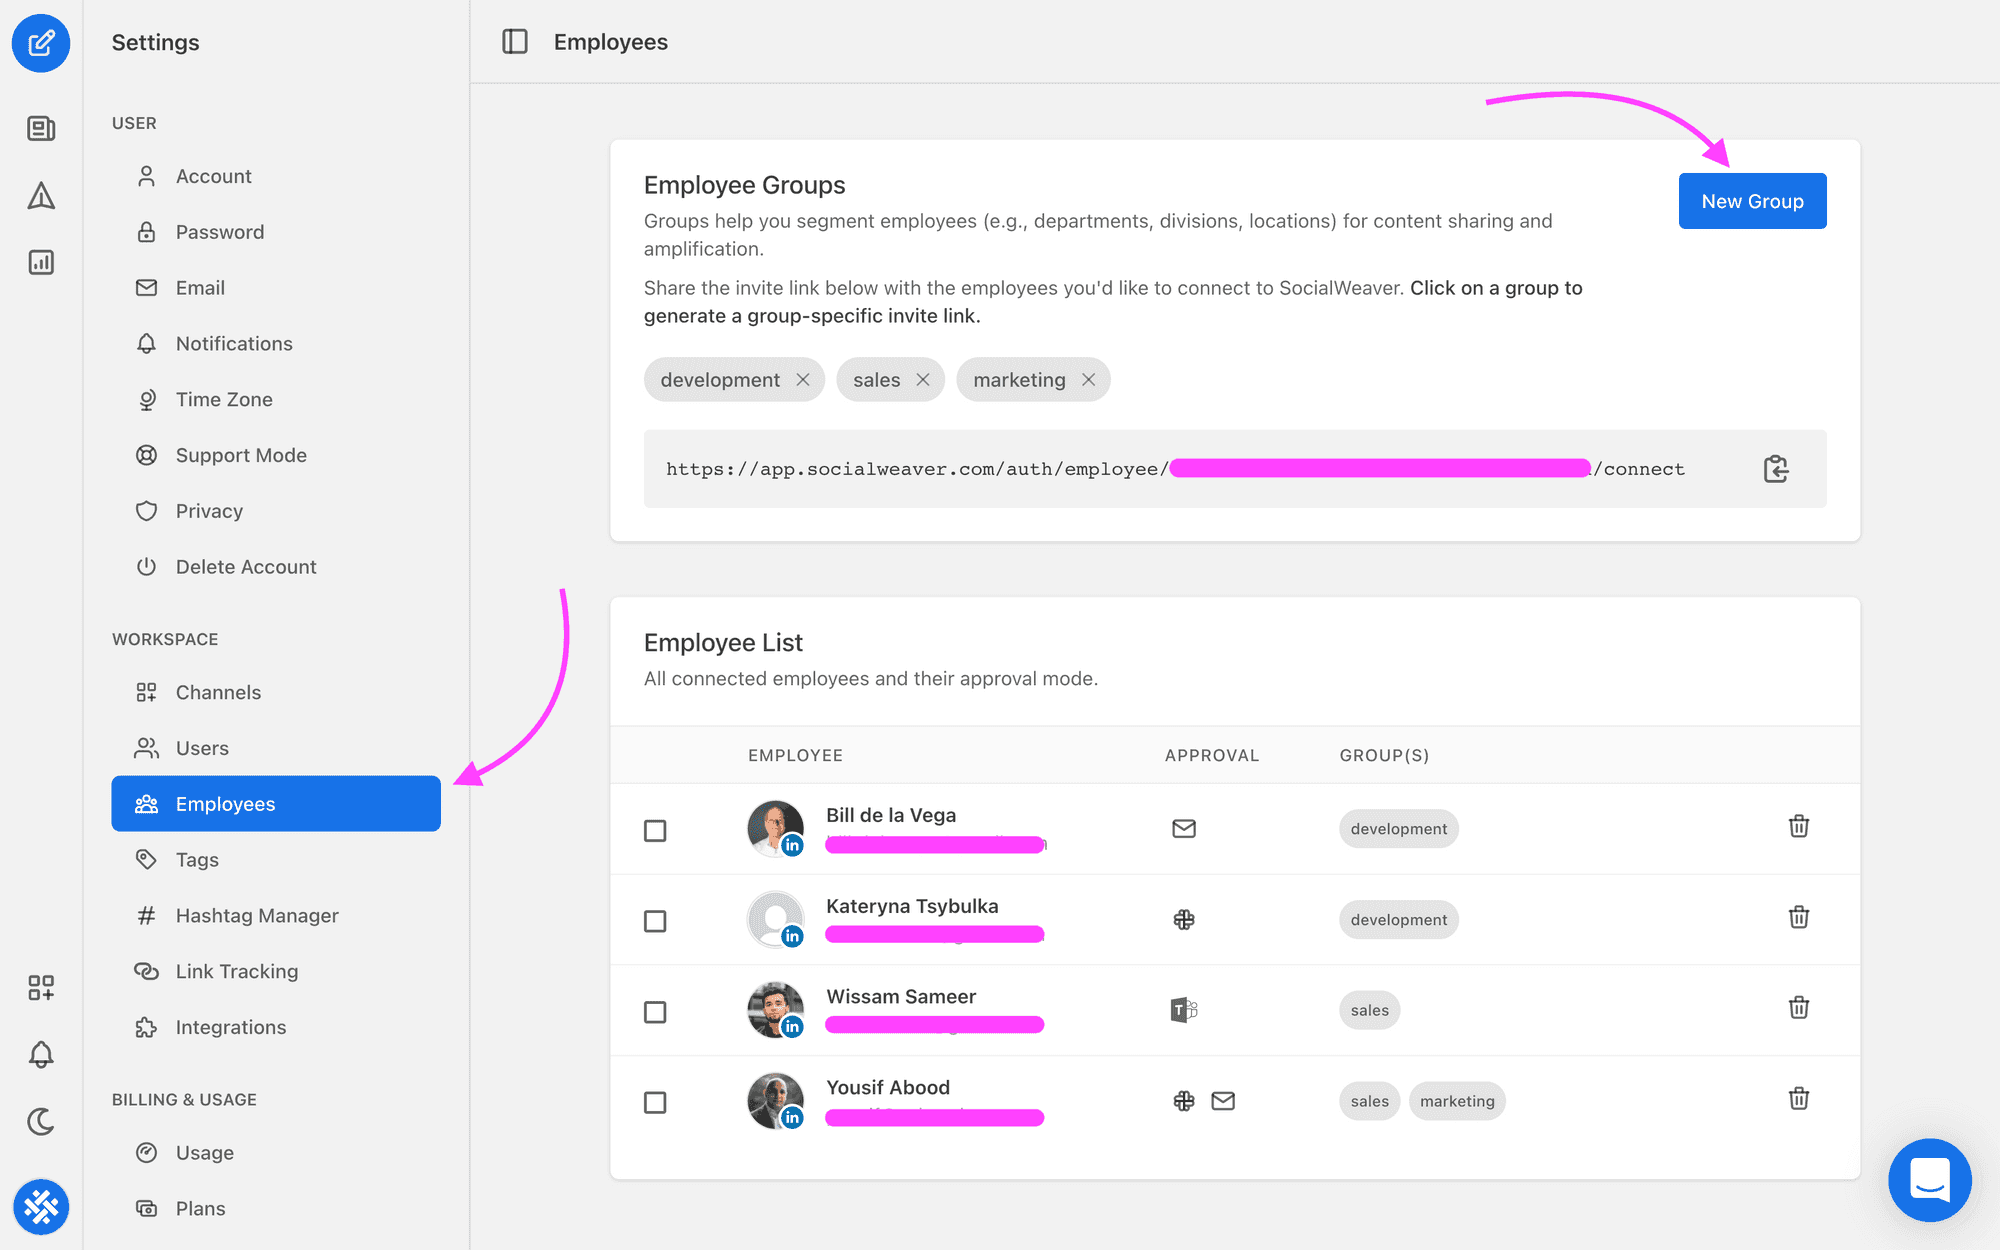The height and width of the screenshot is (1250, 2000).
Task: Open Time Zone settings
Action: point(276,399)
